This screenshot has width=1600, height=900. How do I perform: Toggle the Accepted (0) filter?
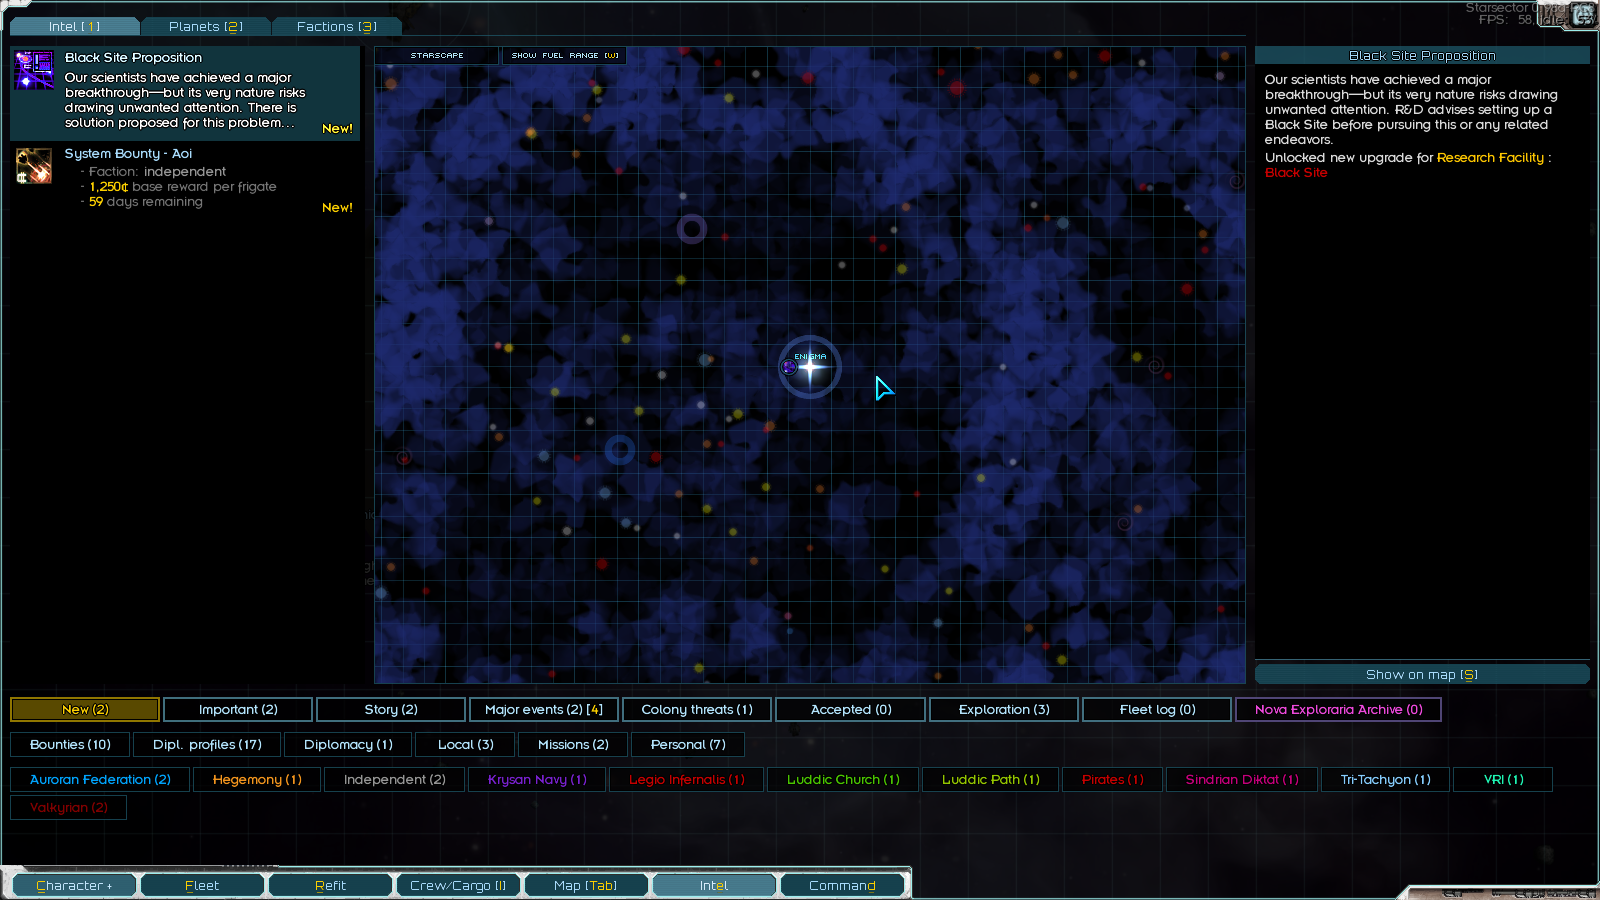(851, 709)
